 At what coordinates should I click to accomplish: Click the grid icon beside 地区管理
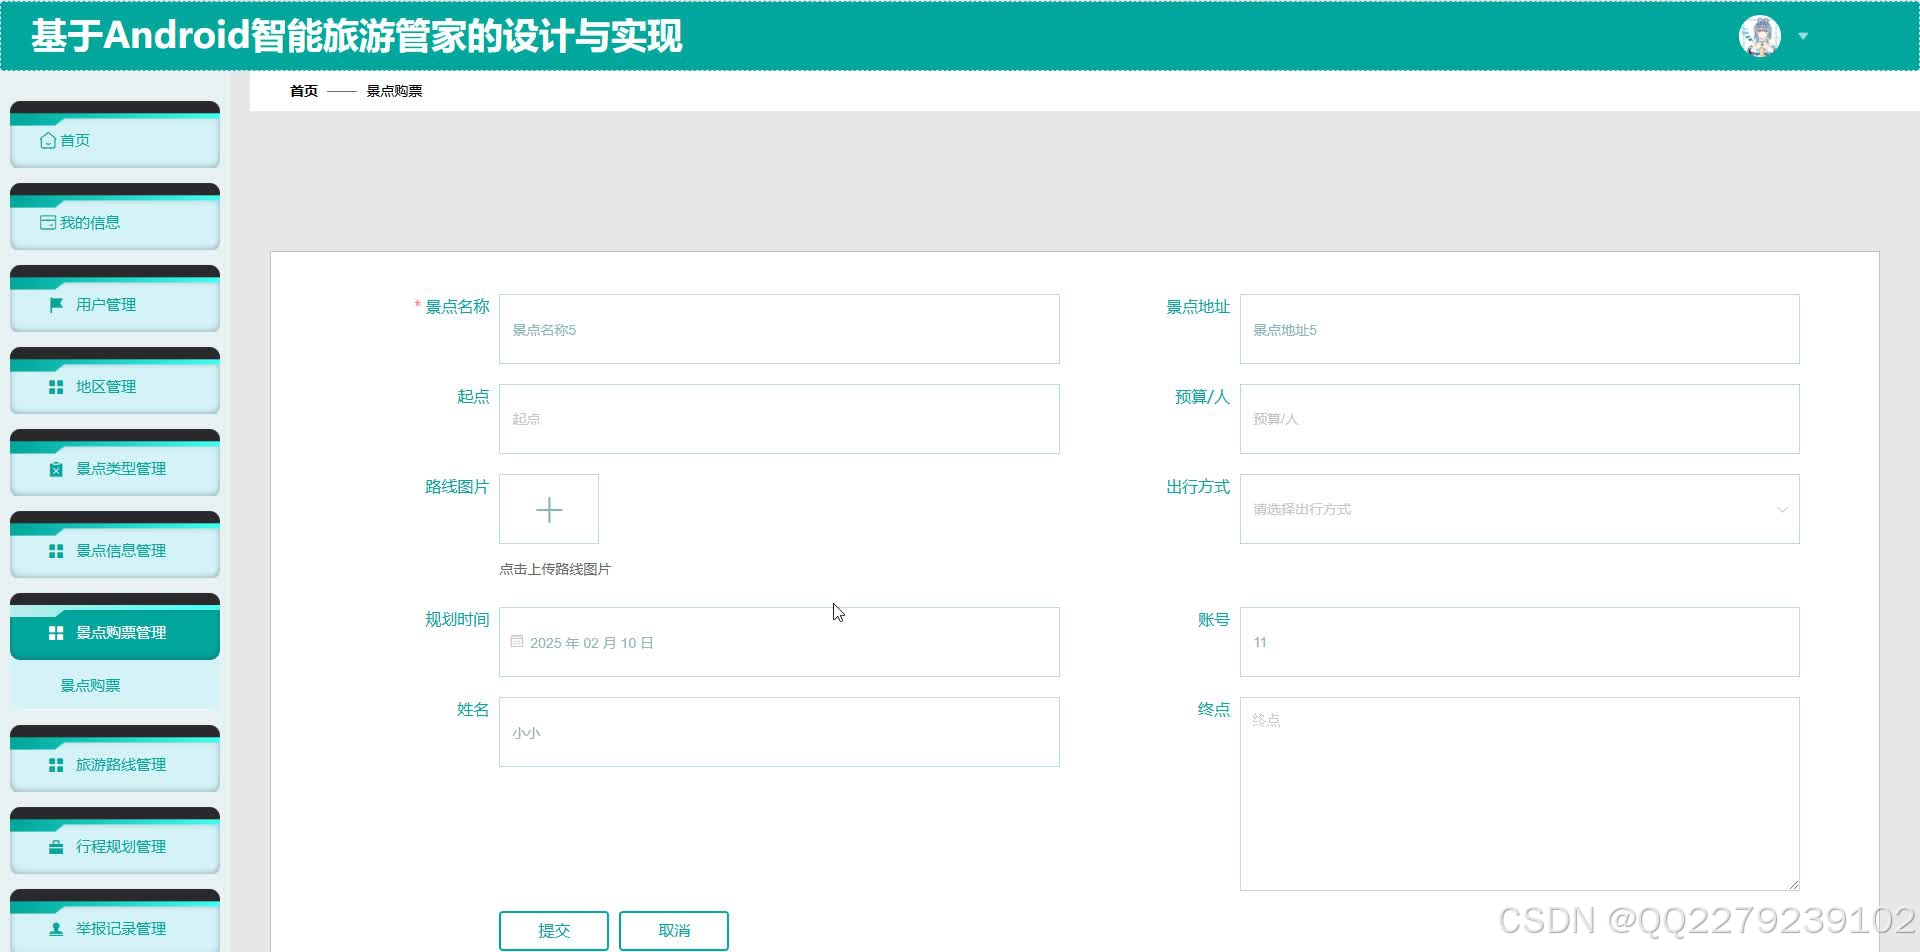[56, 387]
